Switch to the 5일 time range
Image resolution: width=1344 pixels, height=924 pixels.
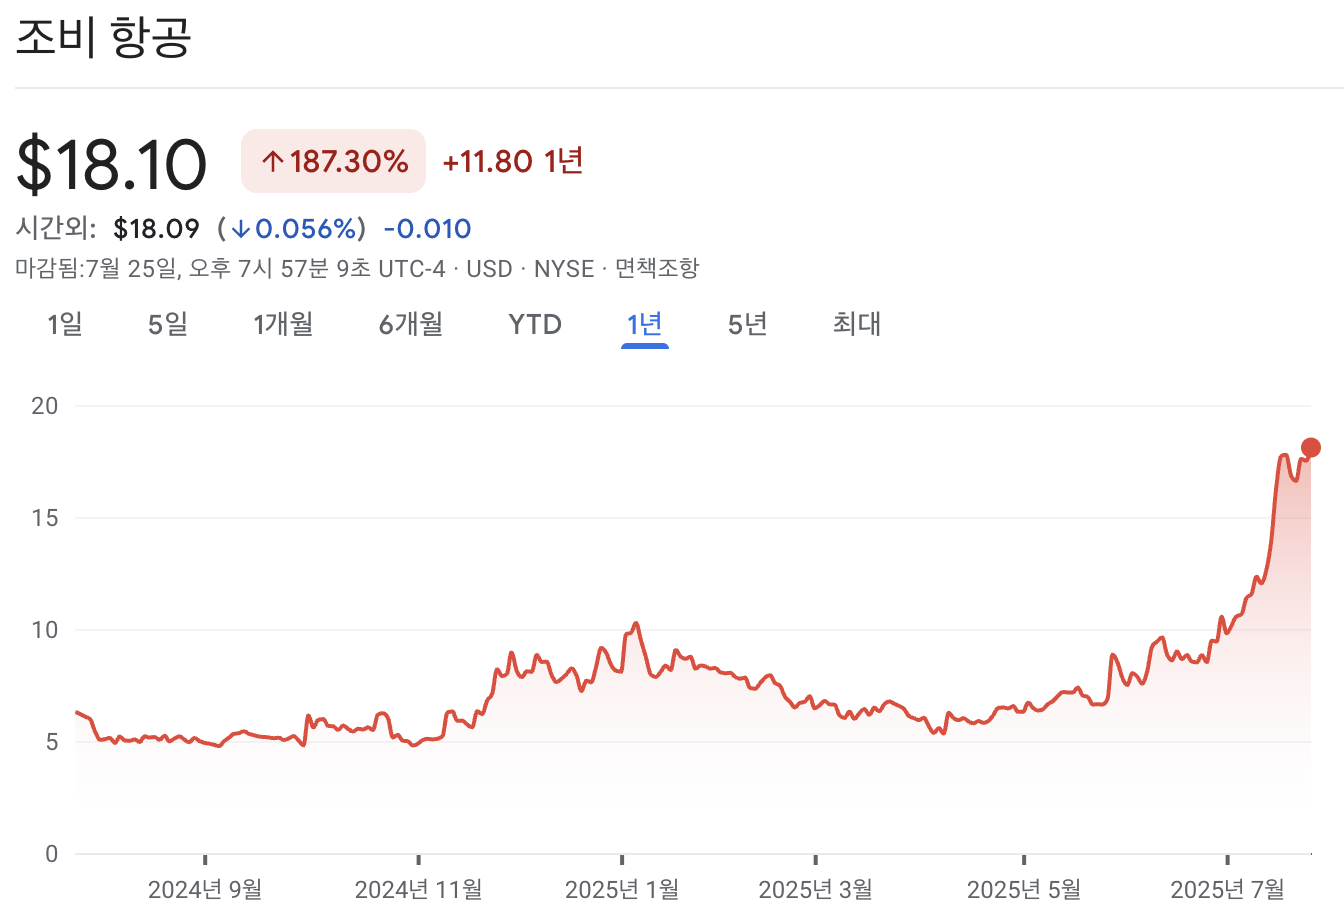(166, 324)
